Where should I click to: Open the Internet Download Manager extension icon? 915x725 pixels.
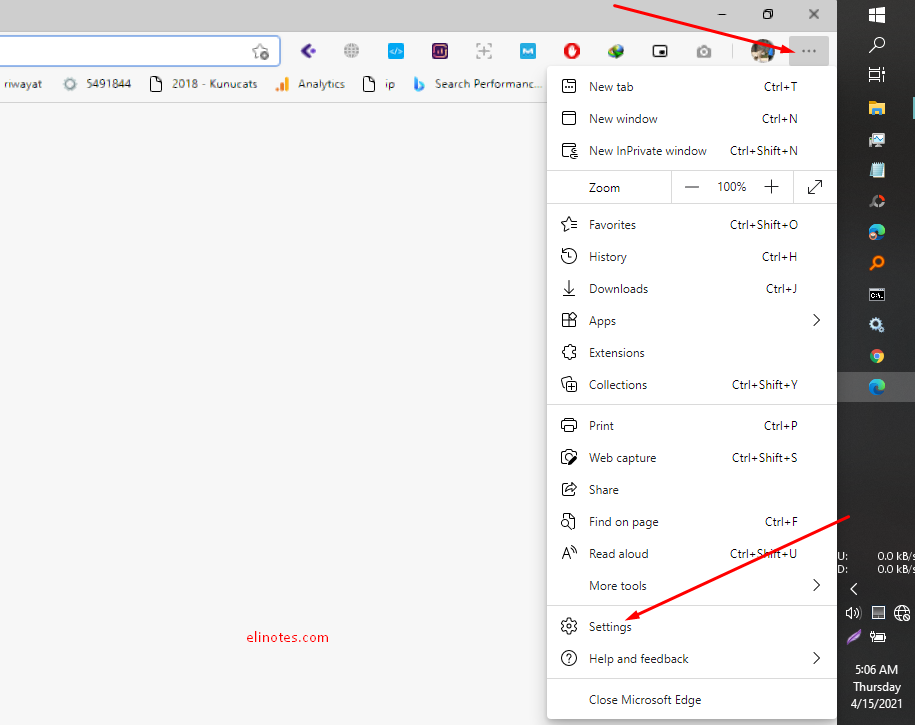click(x=615, y=51)
